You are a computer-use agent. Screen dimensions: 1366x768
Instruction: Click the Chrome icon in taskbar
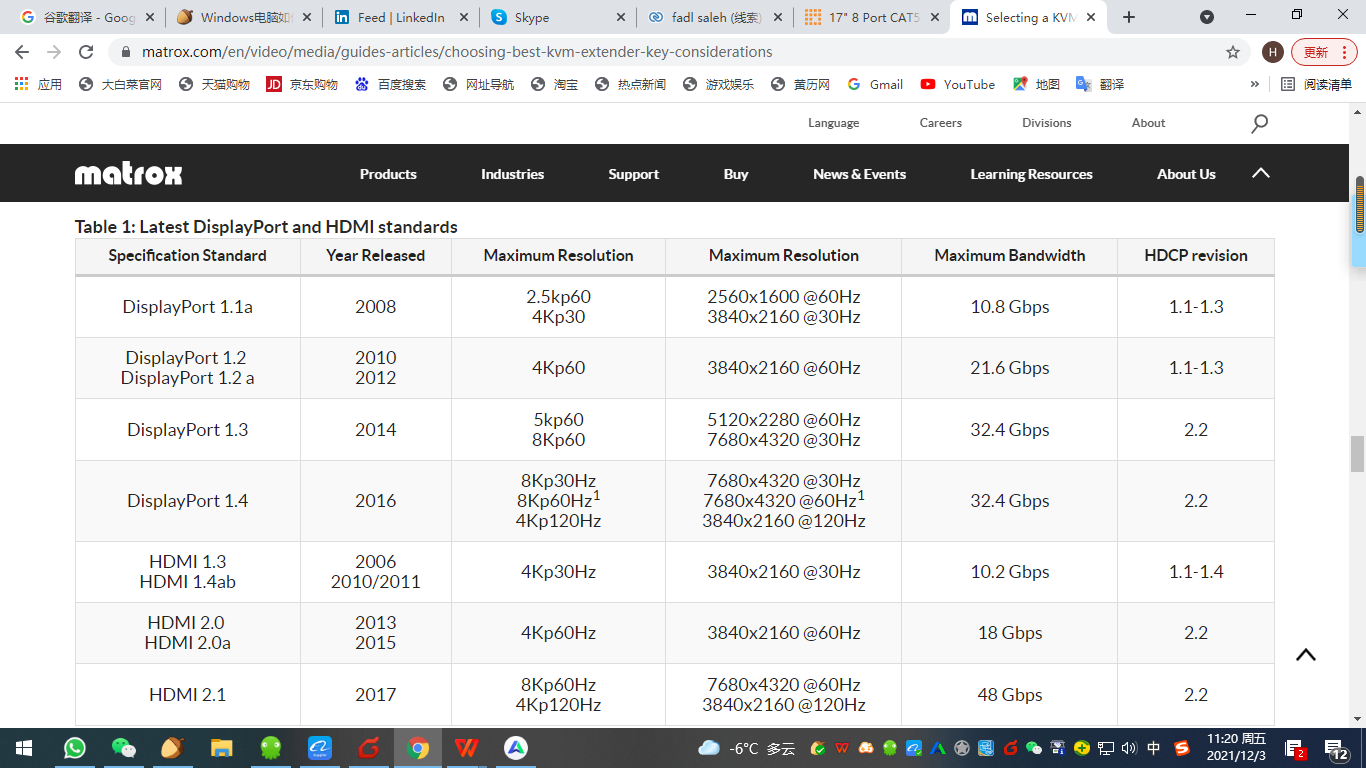(418, 748)
